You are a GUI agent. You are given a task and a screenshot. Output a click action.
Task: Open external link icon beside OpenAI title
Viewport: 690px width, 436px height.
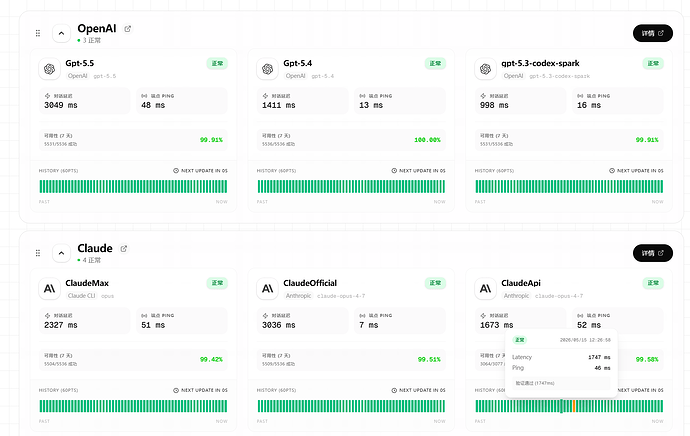pos(128,29)
